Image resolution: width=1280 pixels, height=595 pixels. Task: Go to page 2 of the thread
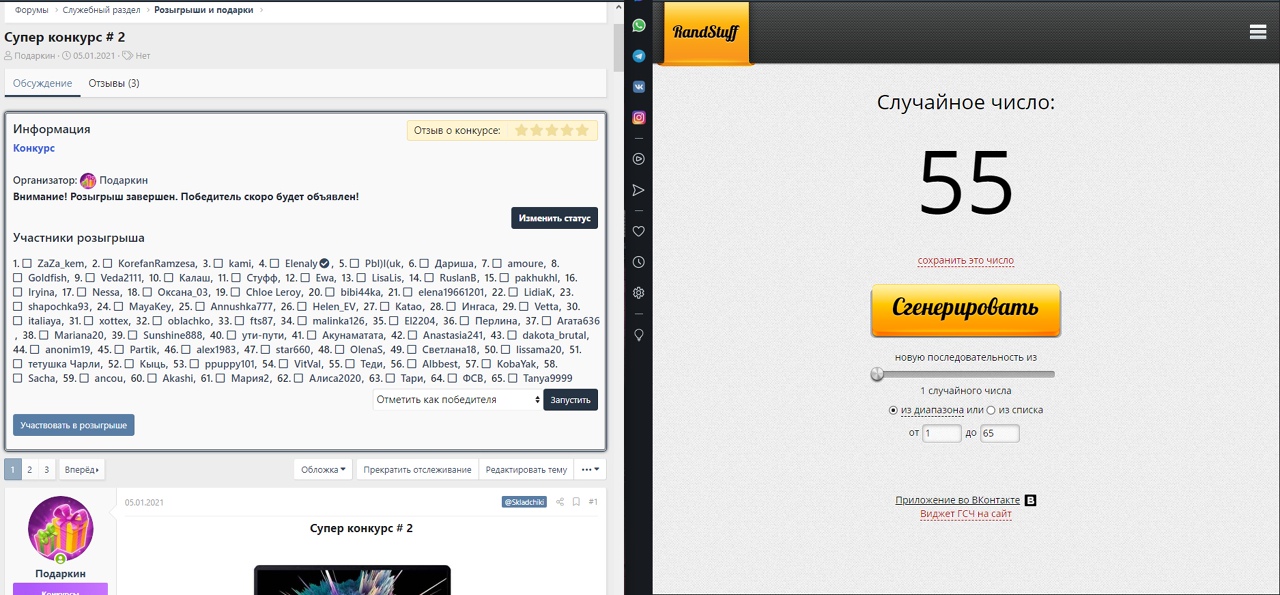tap(29, 470)
